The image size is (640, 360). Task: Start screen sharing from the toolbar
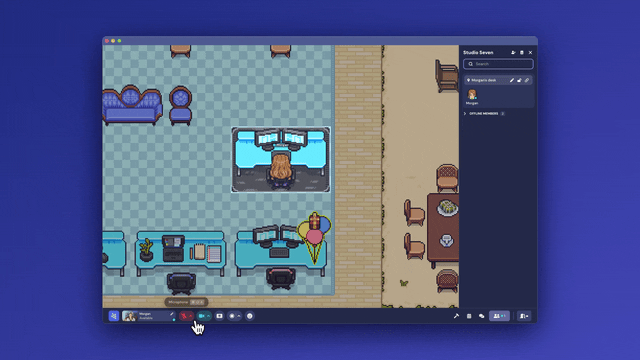219,316
